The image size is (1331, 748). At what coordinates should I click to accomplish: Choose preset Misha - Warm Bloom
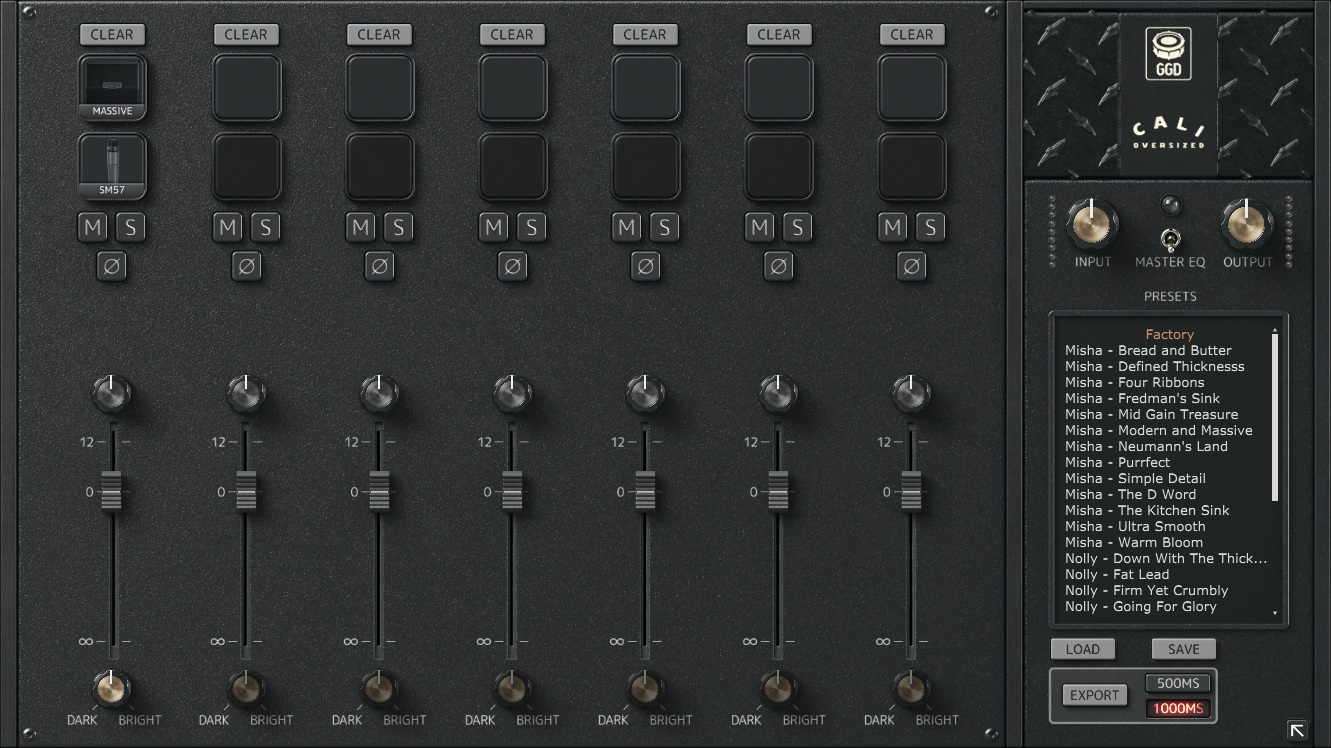tap(1134, 542)
